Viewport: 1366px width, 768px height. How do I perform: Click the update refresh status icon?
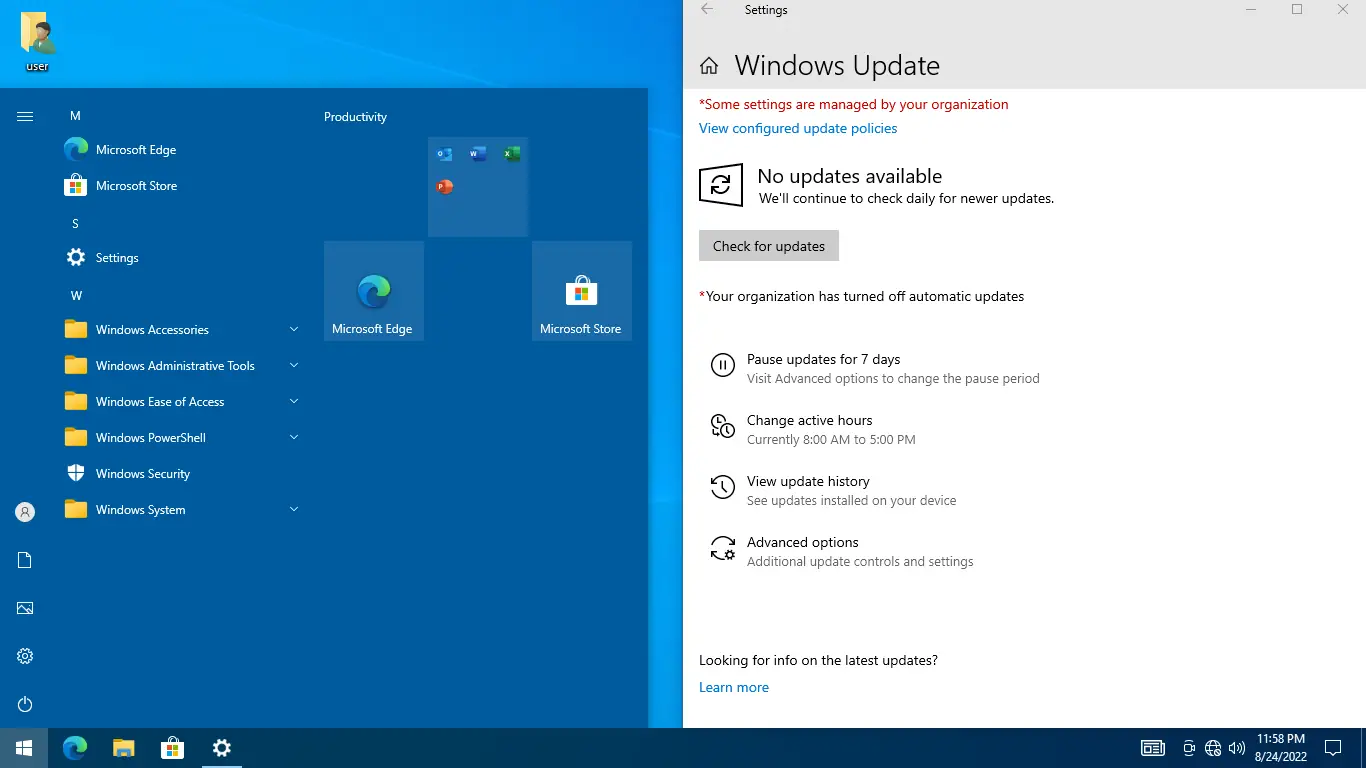coord(721,185)
